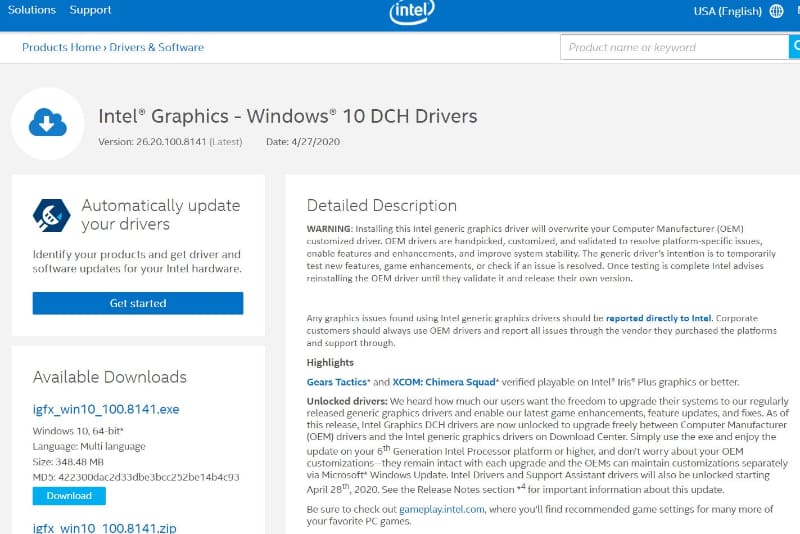800x534 pixels.
Task: Open the Support menu
Action: click(90, 10)
